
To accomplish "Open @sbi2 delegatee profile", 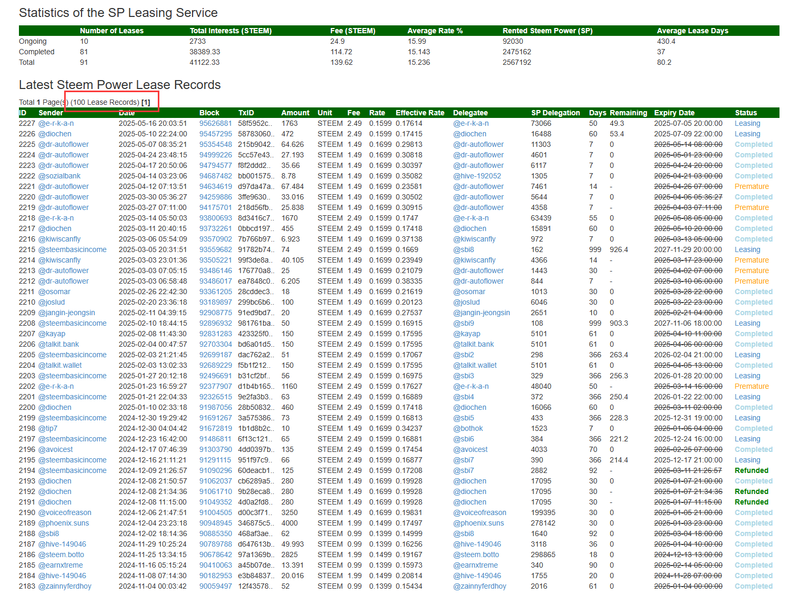I will tap(463, 355).
